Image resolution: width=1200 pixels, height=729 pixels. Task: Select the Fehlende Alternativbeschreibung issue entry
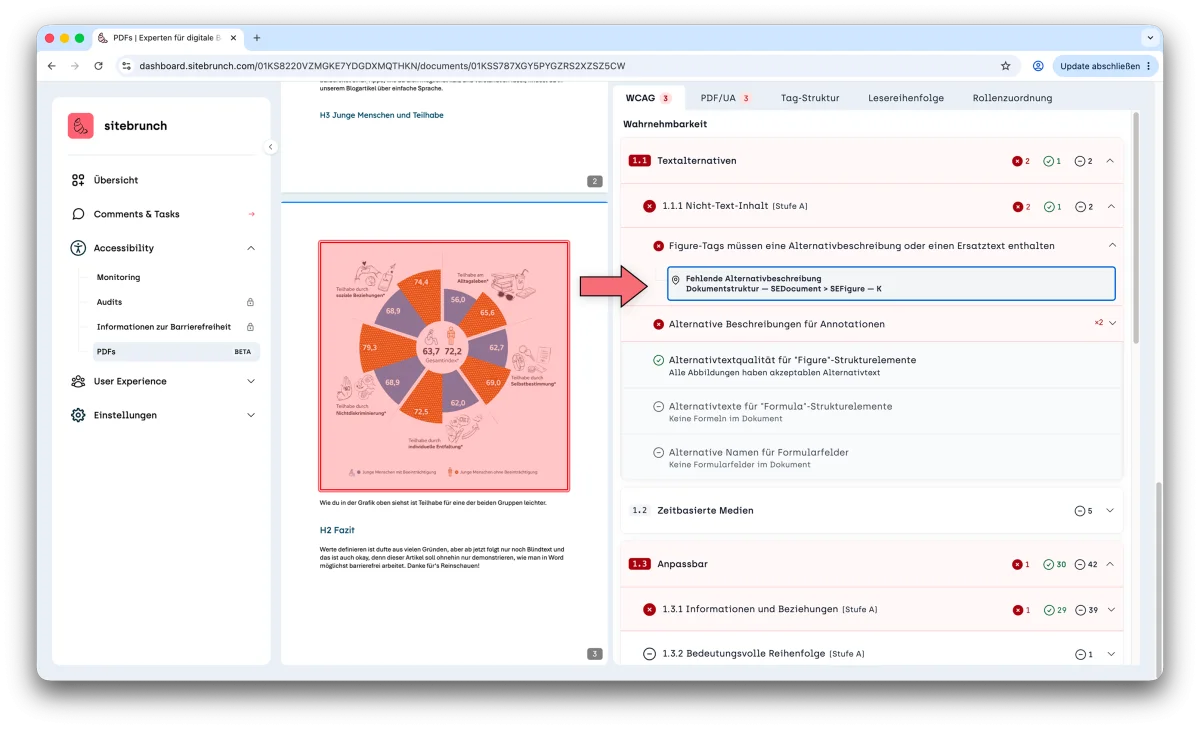(891, 284)
